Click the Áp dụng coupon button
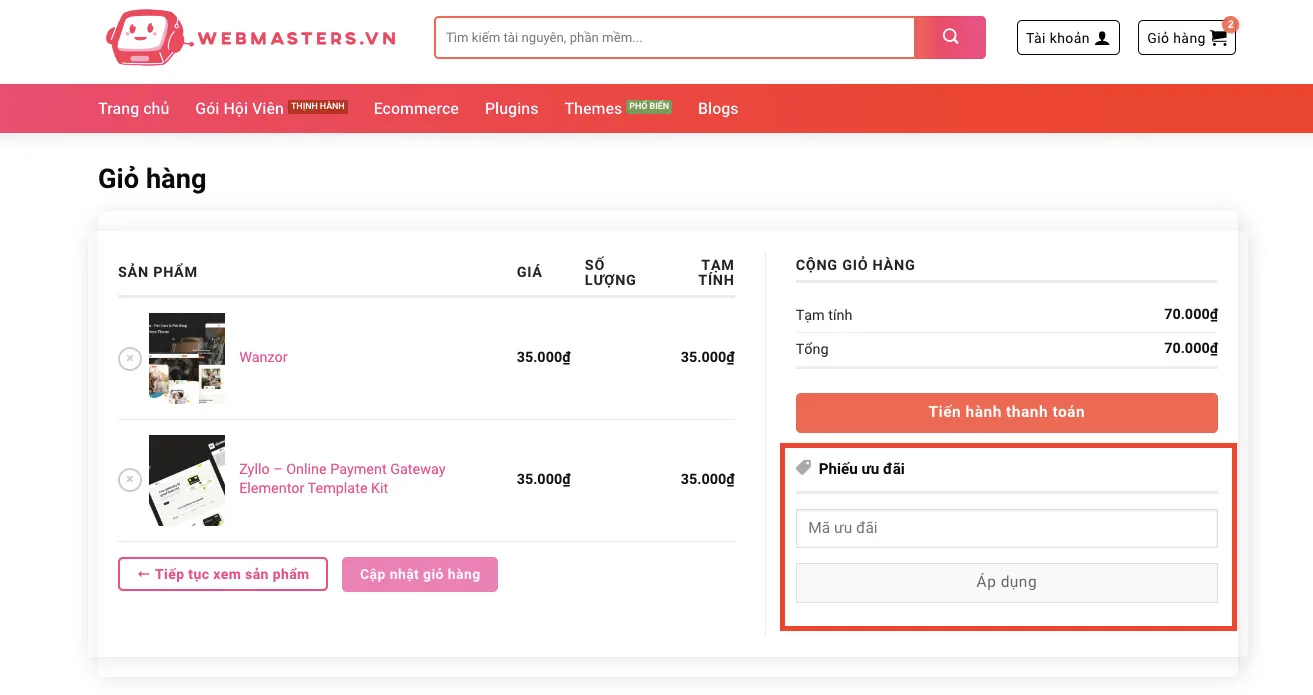1313x695 pixels. (x=1006, y=582)
